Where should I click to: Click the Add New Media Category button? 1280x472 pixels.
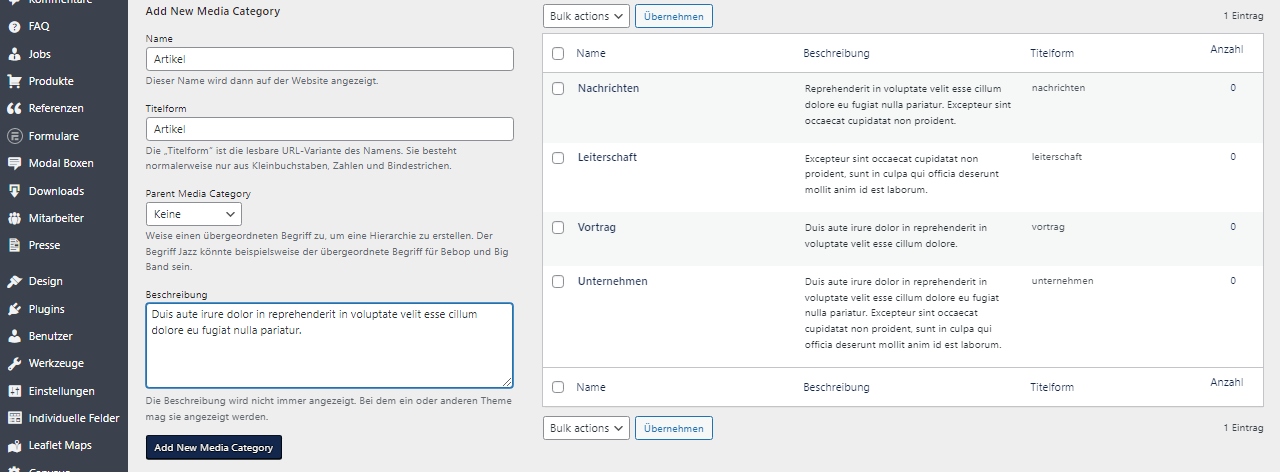coord(214,447)
